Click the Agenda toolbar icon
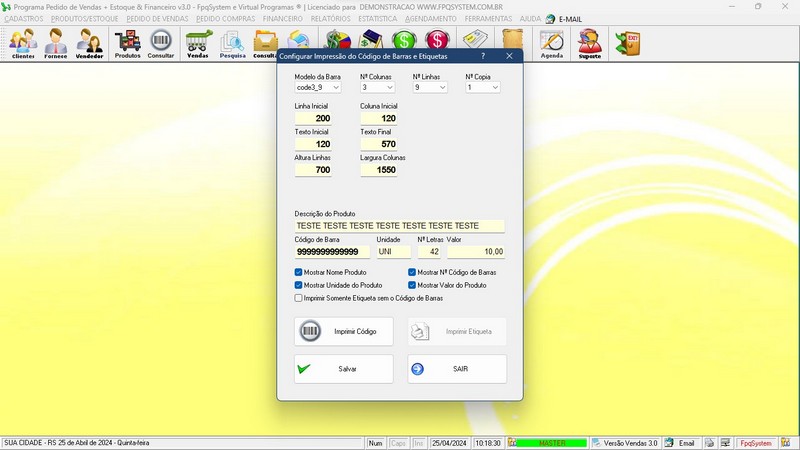 tap(551, 43)
